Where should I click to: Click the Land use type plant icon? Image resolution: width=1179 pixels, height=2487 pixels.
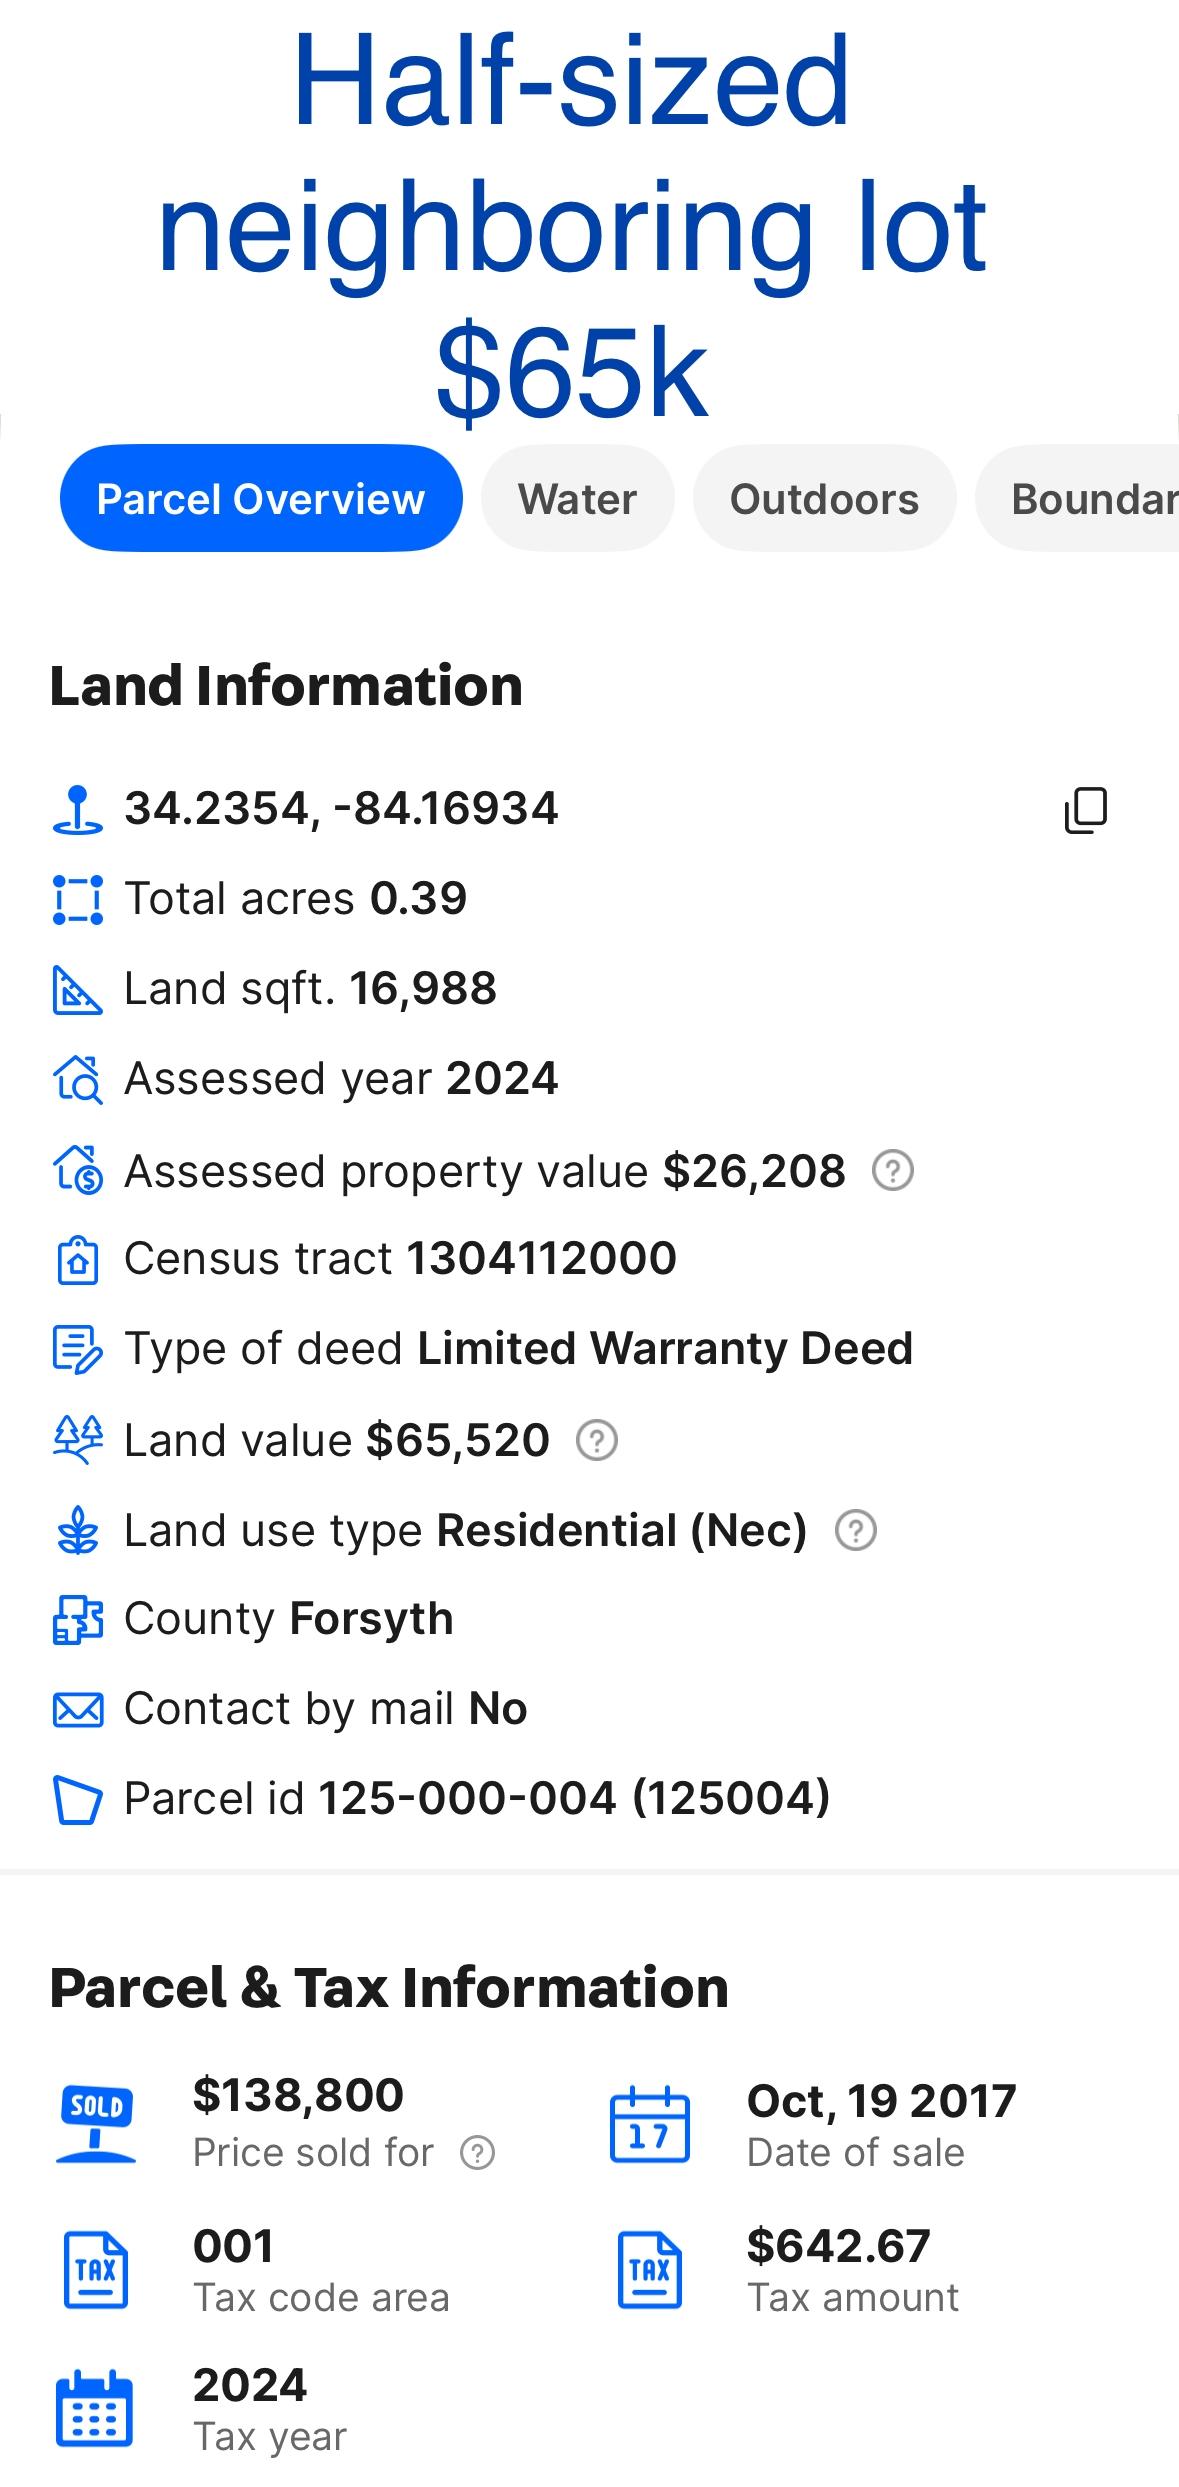coord(77,1531)
